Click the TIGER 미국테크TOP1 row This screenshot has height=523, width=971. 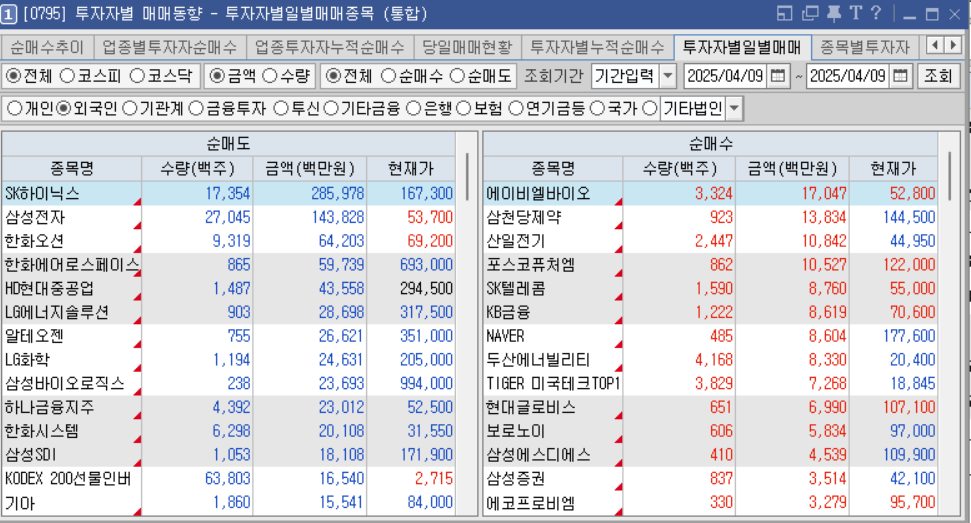pos(710,383)
